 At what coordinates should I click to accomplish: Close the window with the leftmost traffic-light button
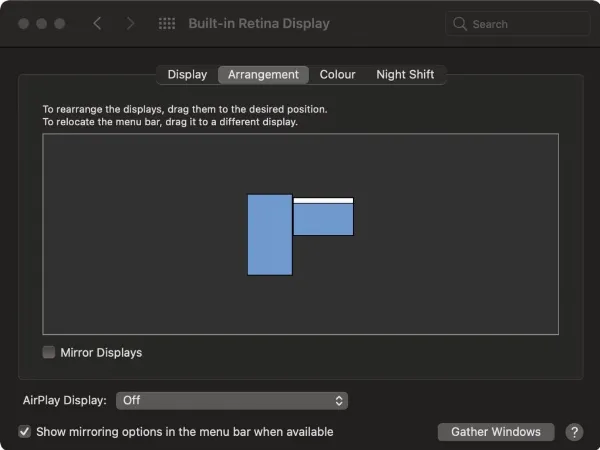(24, 24)
